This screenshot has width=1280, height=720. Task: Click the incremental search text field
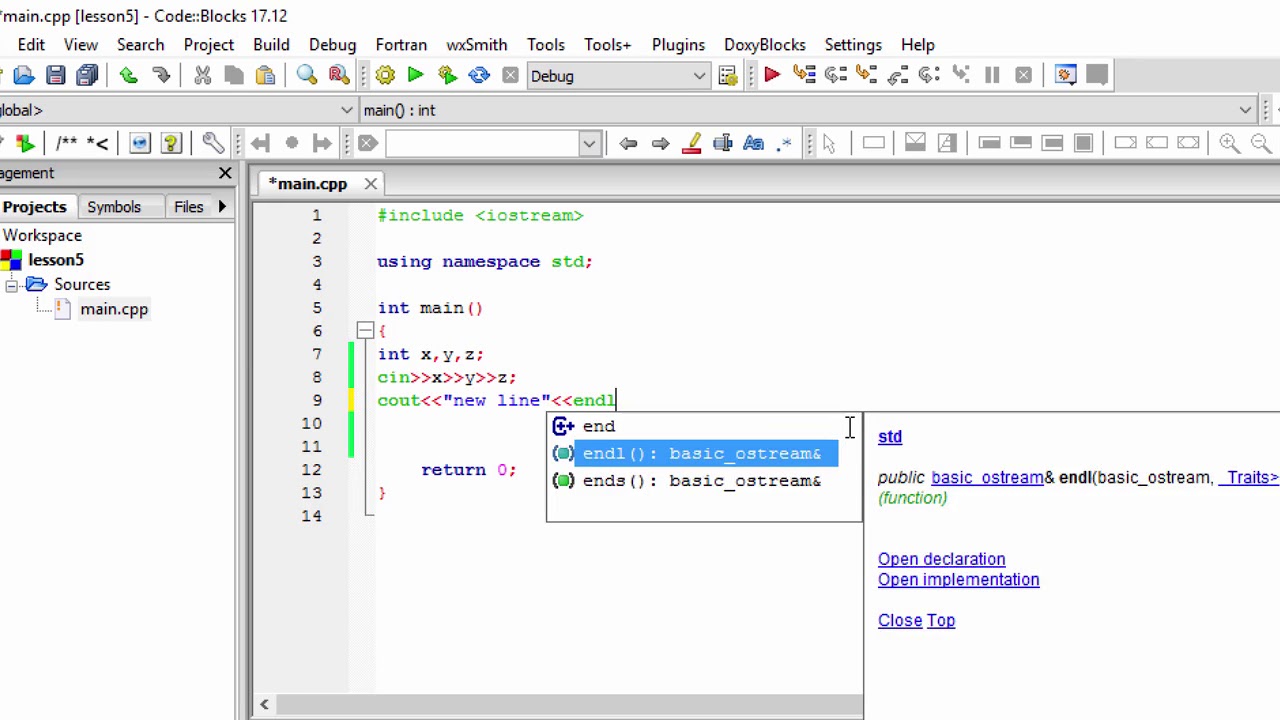click(x=482, y=143)
